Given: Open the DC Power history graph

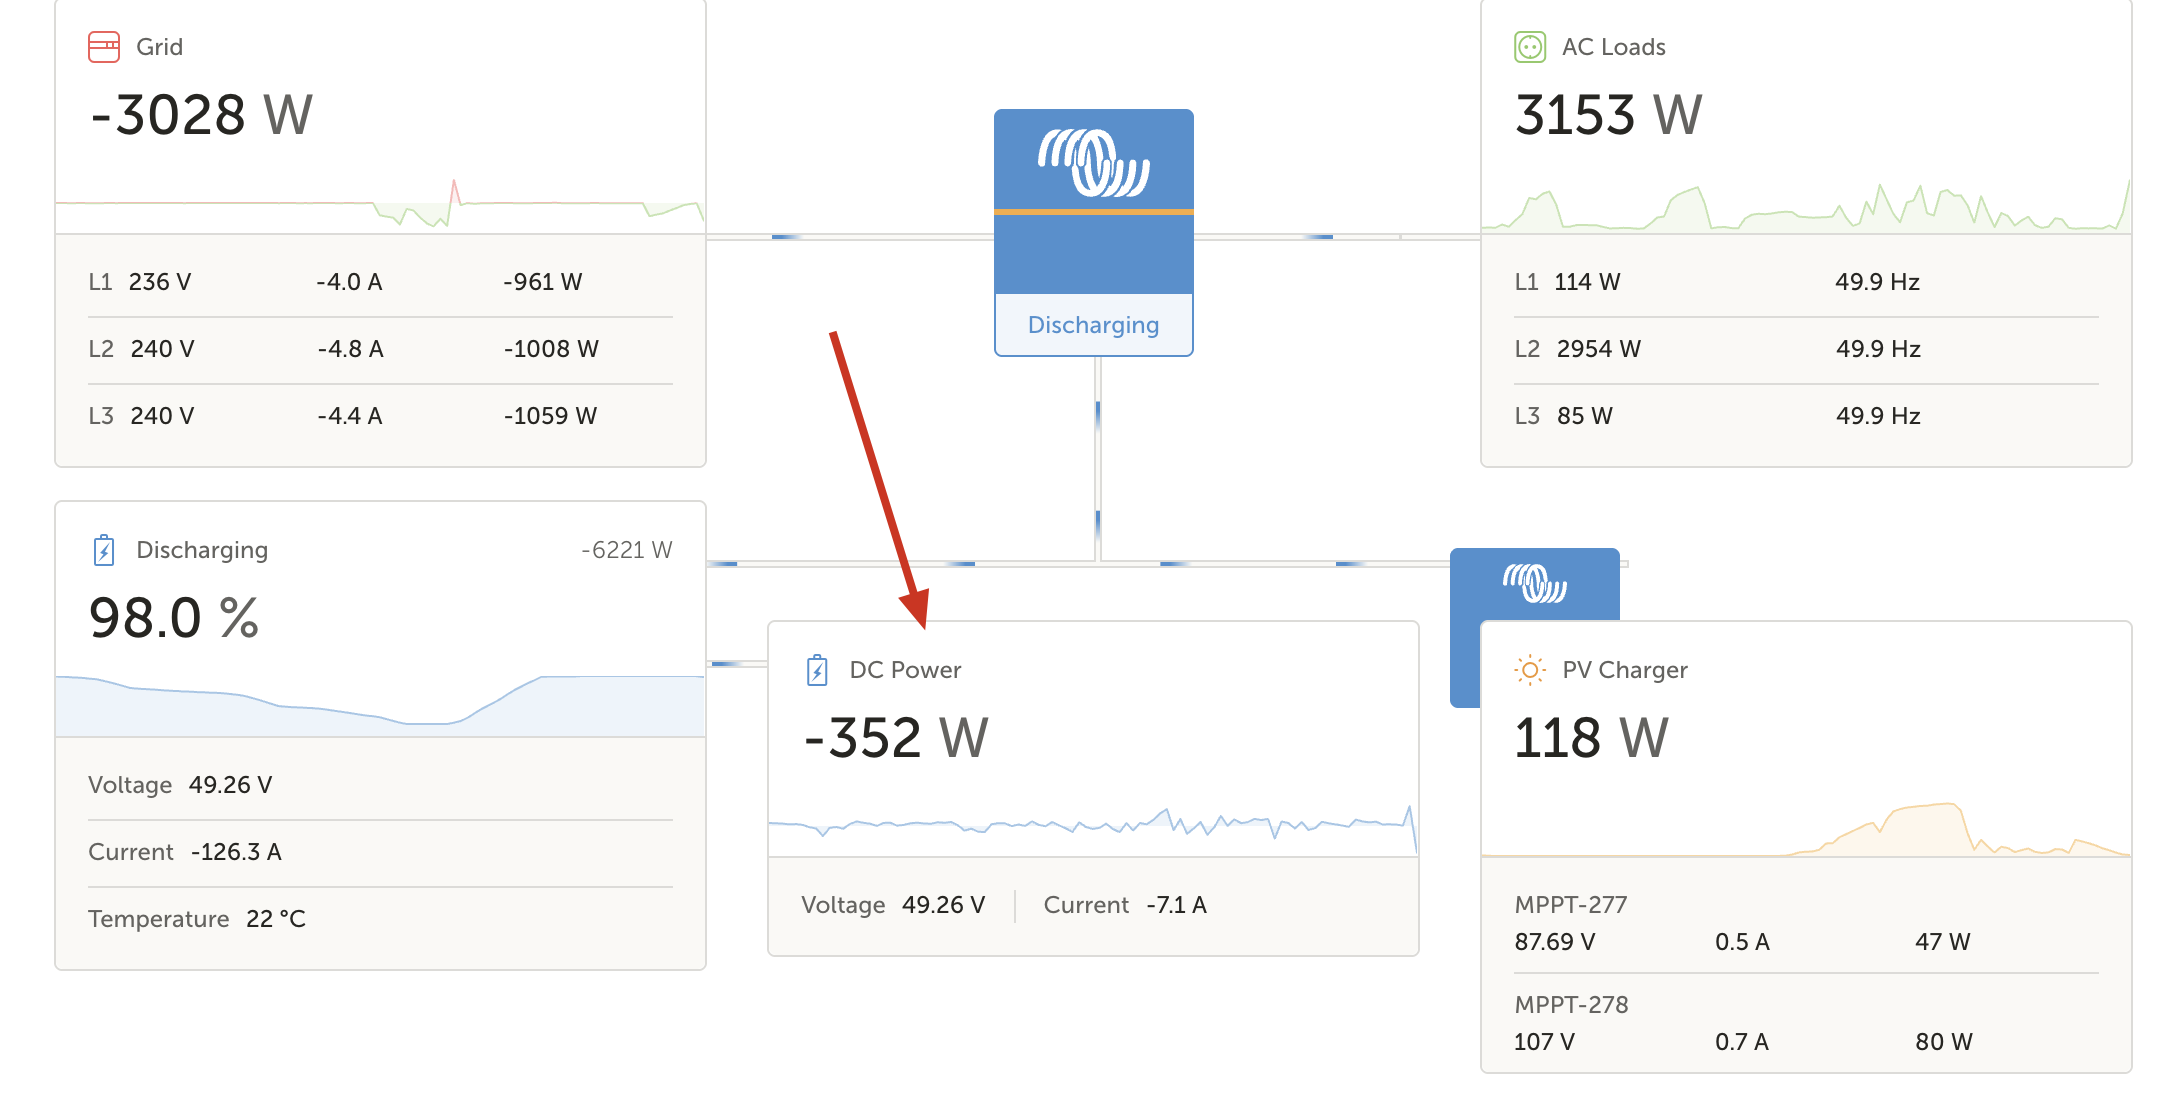Looking at the screenshot, I should 1092,827.
